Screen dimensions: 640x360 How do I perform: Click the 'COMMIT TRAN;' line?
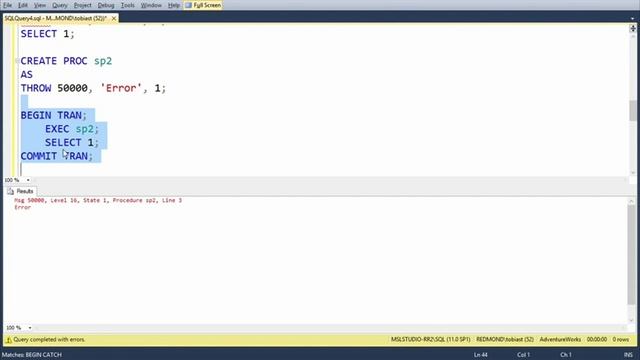click(x=57, y=156)
